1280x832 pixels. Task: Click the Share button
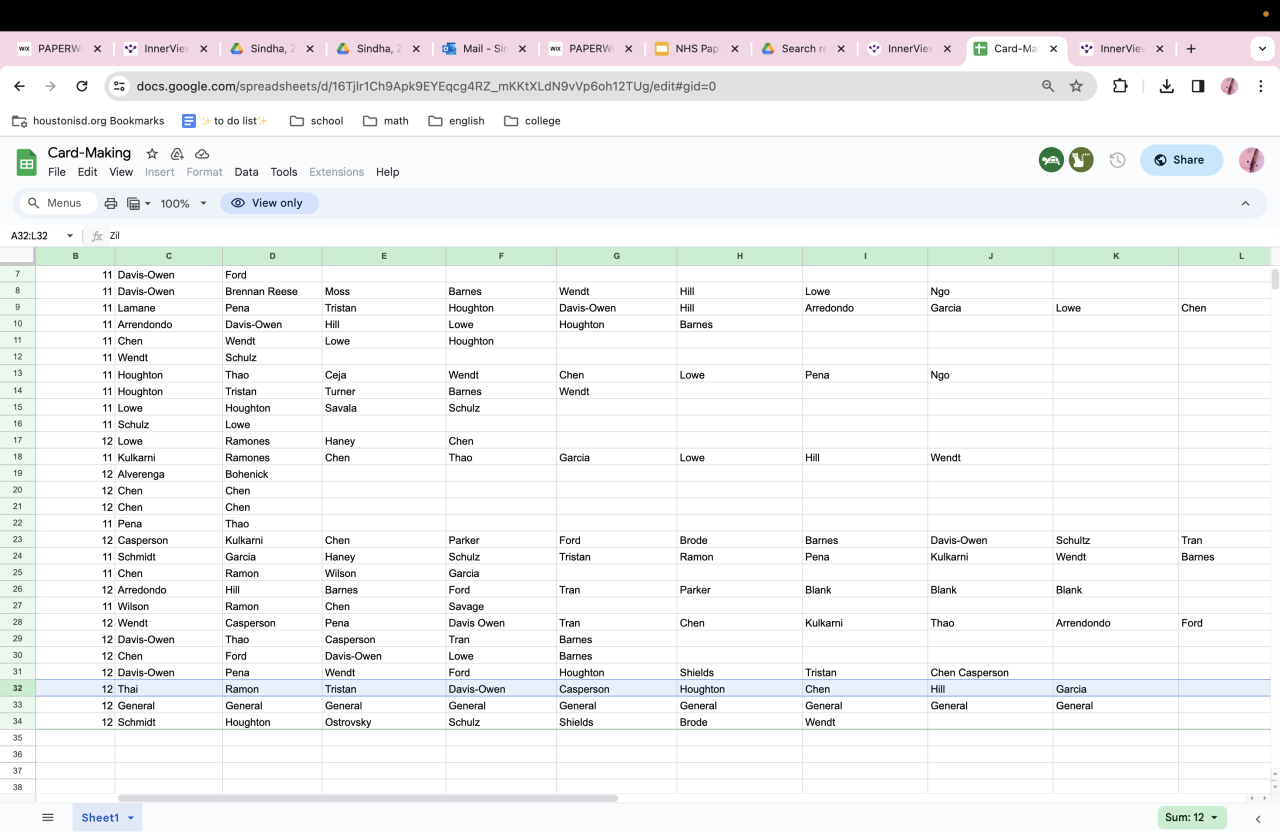pyautogui.click(x=1180, y=160)
